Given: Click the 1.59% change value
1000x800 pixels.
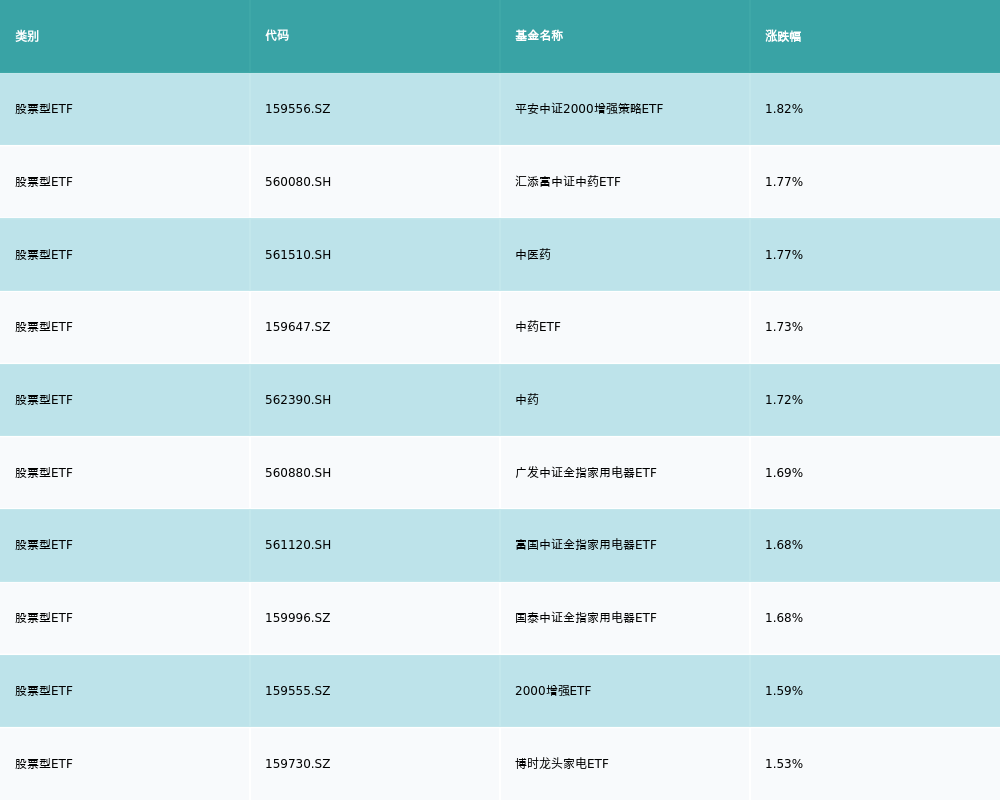Looking at the screenshot, I should (x=784, y=691).
